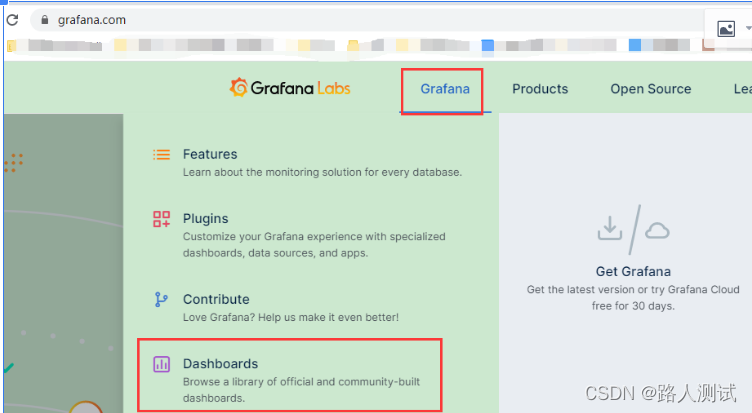This screenshot has height=413, width=752.
Task: Click the Features list icon
Action: coord(162,154)
